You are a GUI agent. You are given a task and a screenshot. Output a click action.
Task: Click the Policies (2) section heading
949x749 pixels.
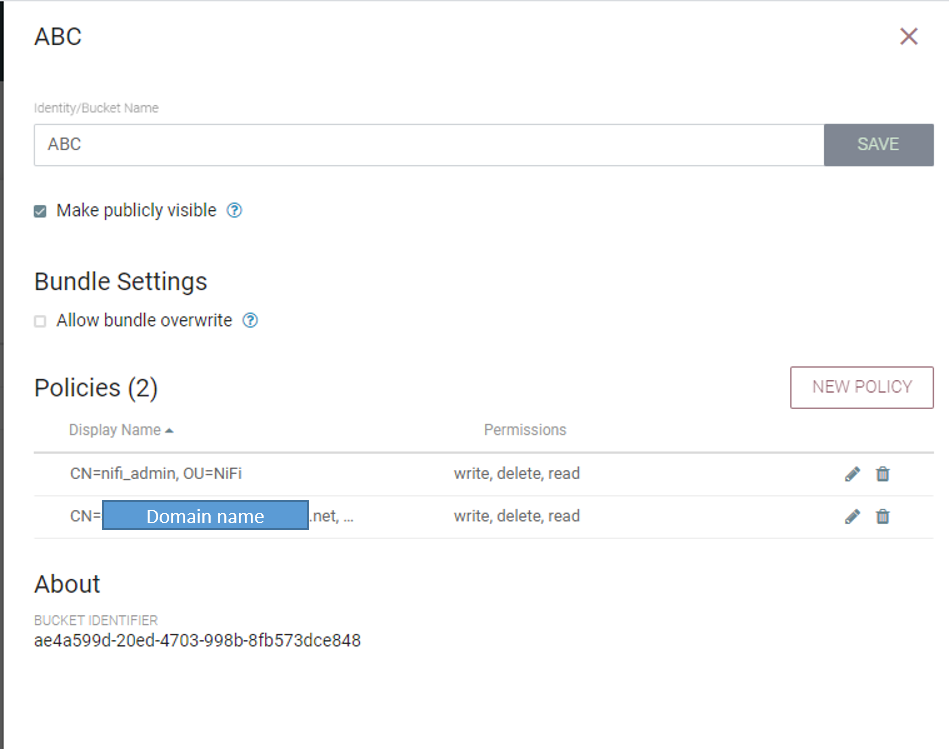click(x=96, y=388)
